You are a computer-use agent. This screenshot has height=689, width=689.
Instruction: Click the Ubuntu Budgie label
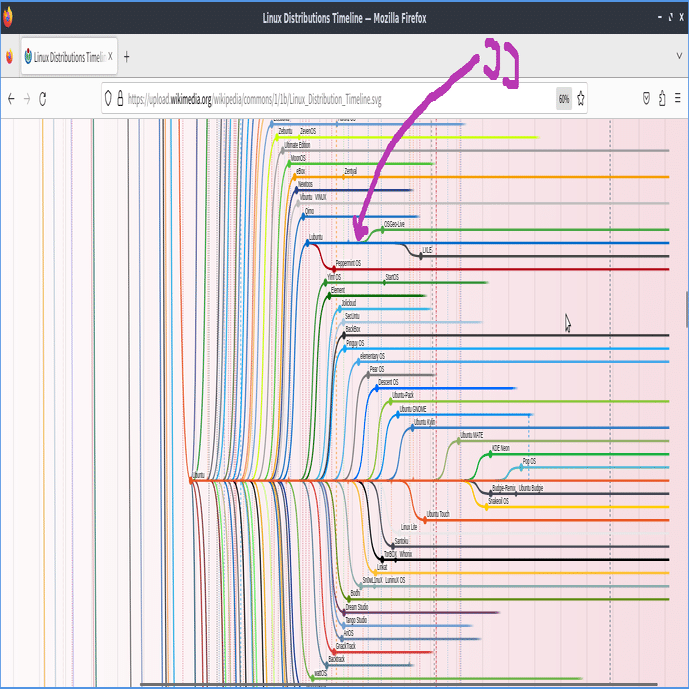531,488
